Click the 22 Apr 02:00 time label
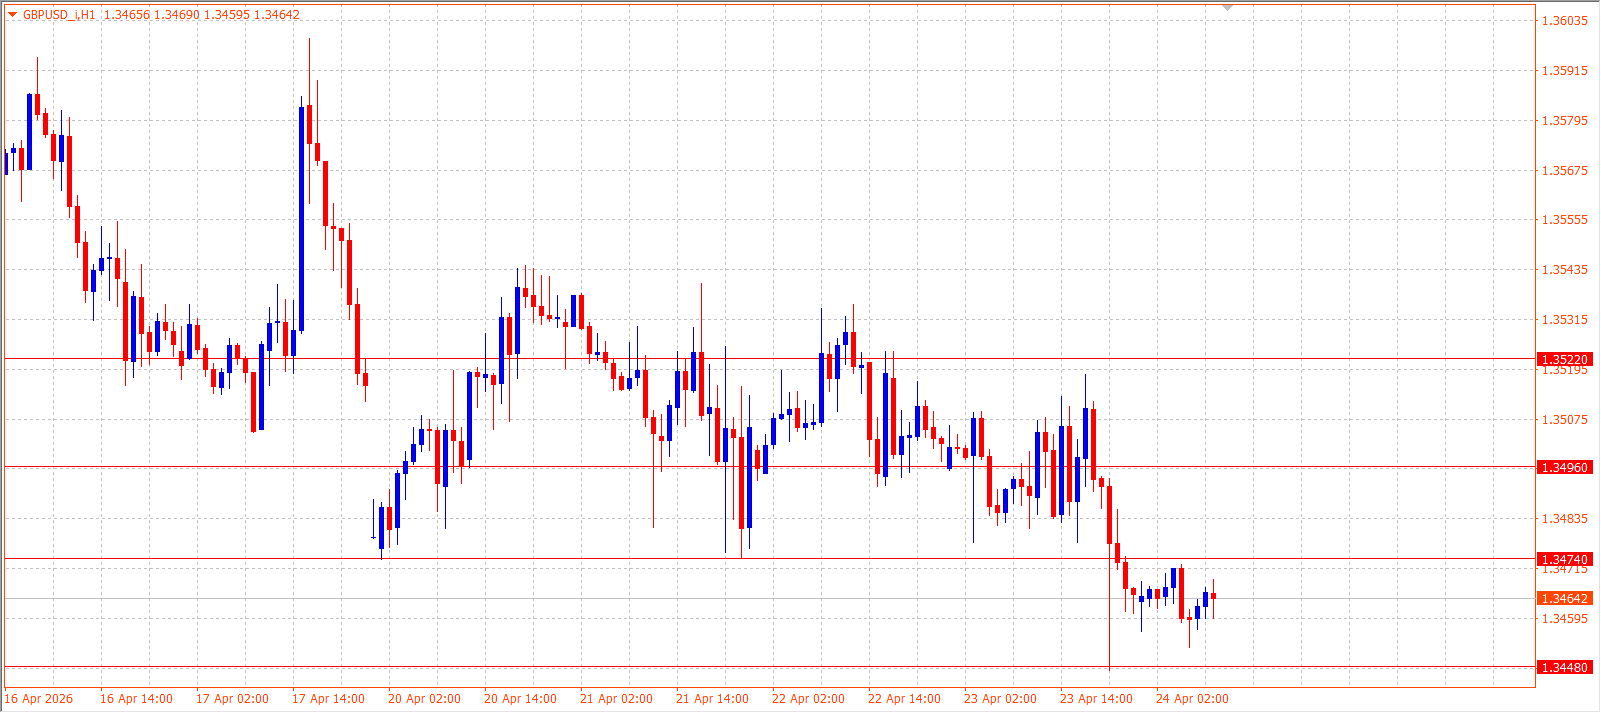 (808, 699)
